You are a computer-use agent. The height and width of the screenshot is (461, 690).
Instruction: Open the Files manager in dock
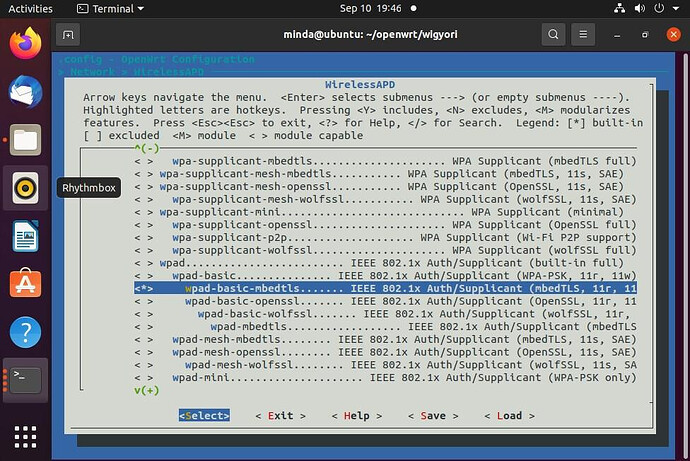26,140
